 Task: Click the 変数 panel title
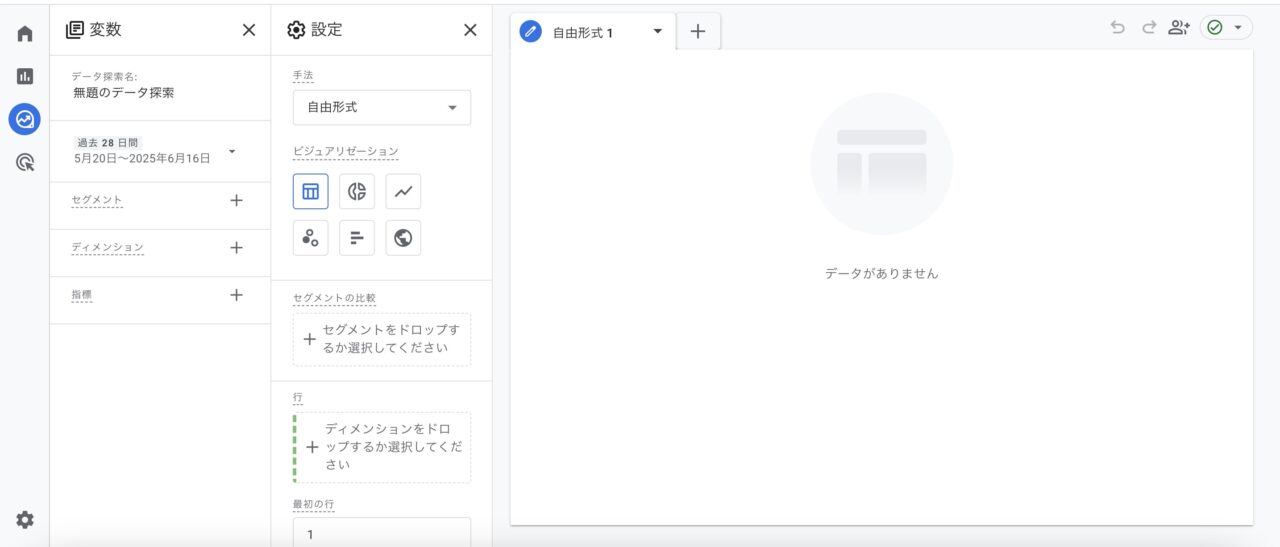[105, 30]
